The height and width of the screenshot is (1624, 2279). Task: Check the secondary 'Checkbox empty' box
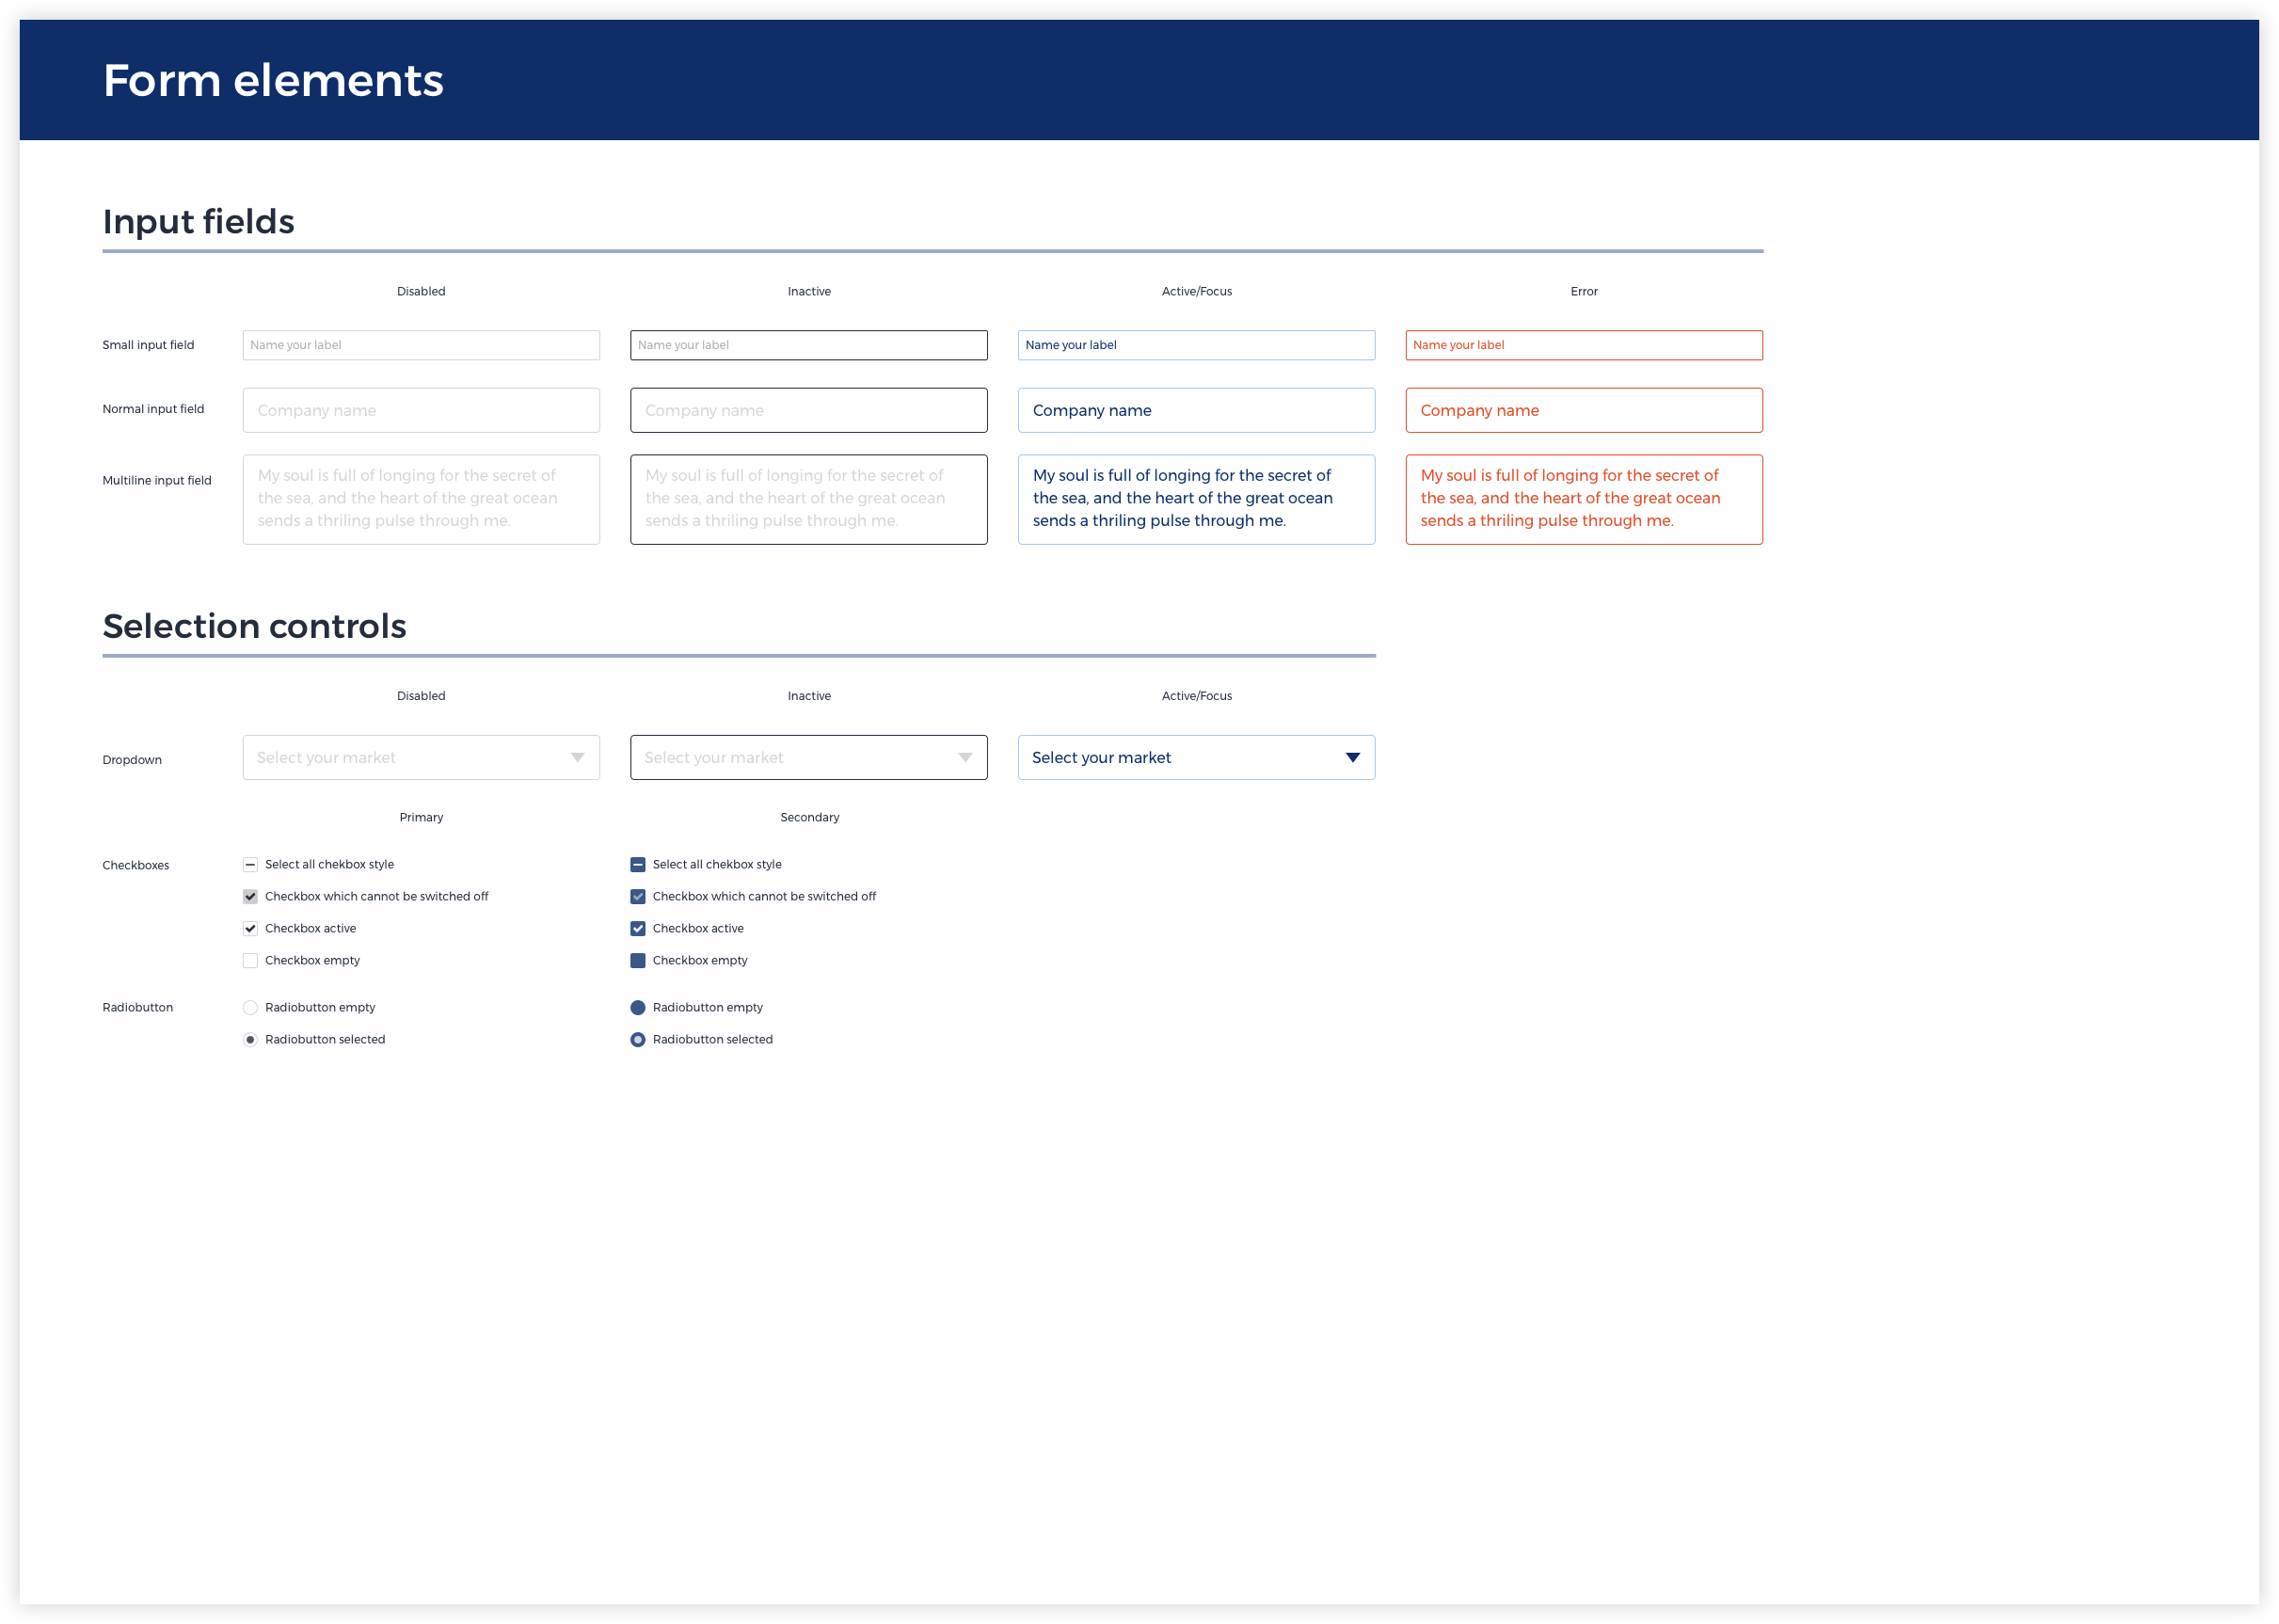(638, 961)
